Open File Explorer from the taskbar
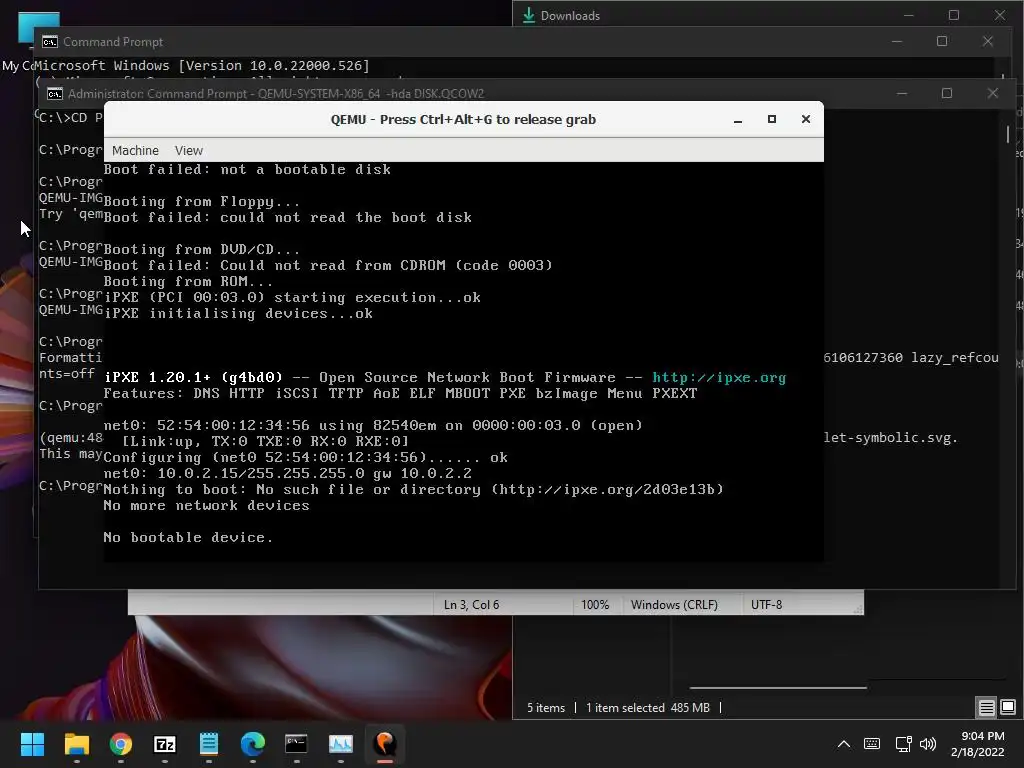 coord(76,744)
